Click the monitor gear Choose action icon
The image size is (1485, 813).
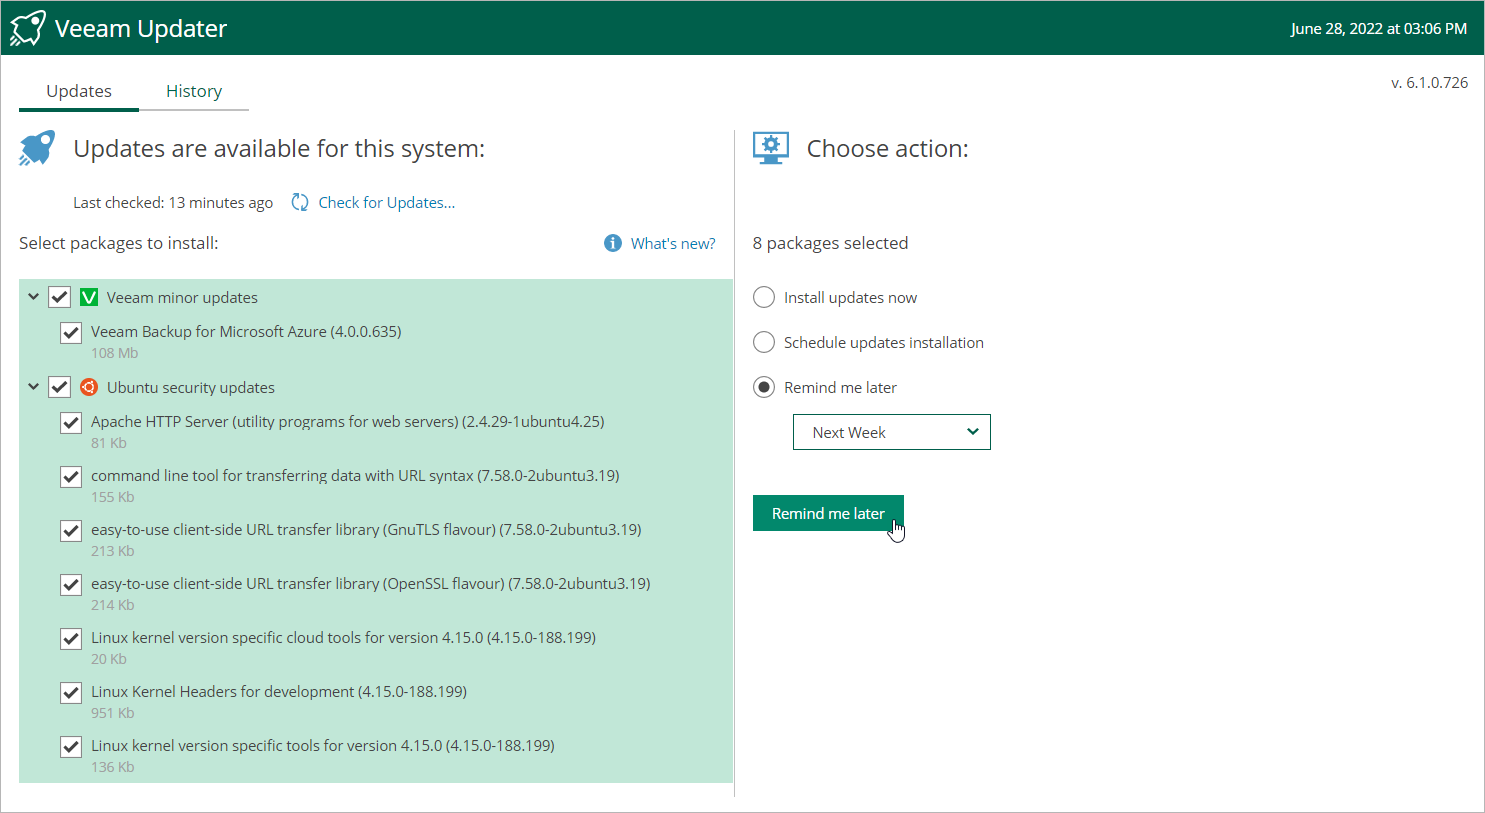tap(771, 148)
